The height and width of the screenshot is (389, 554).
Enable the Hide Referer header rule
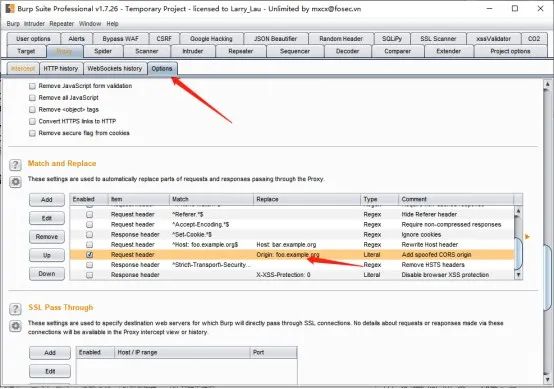pyautogui.click(x=89, y=214)
